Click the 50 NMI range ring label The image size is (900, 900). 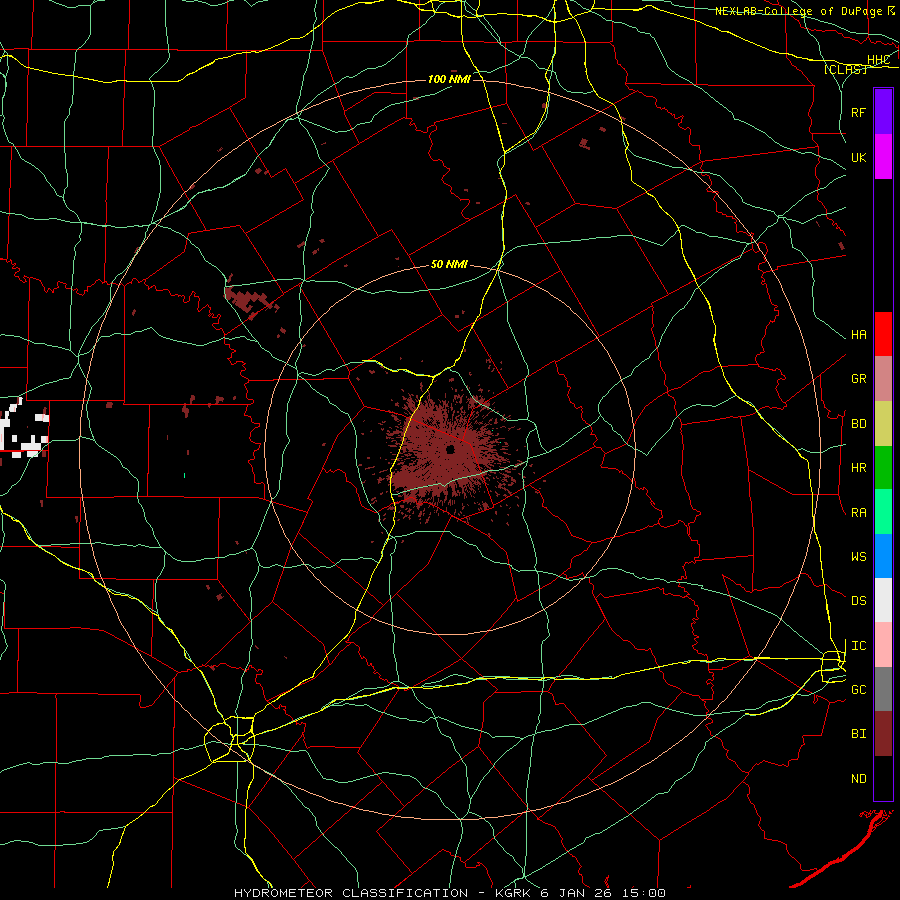(449, 264)
